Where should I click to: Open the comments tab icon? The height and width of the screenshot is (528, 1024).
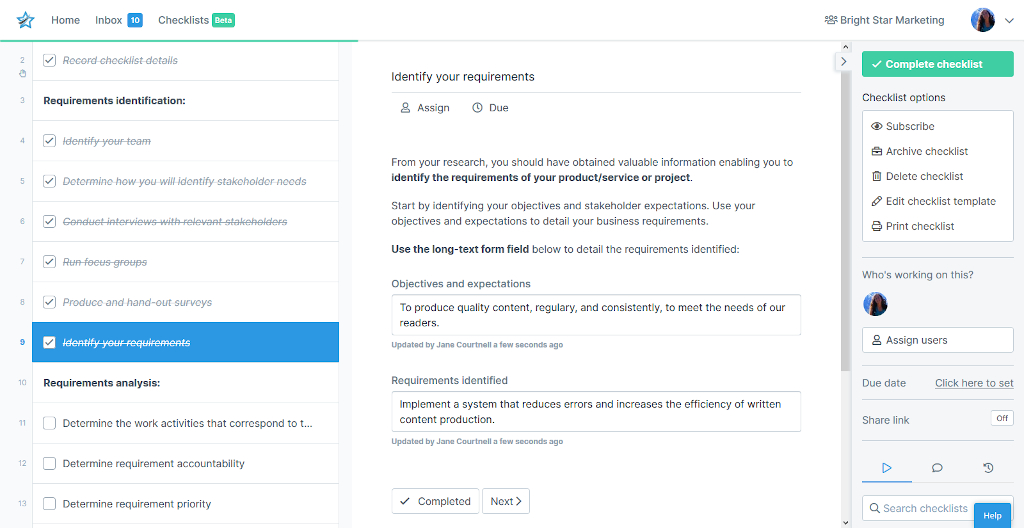937,467
